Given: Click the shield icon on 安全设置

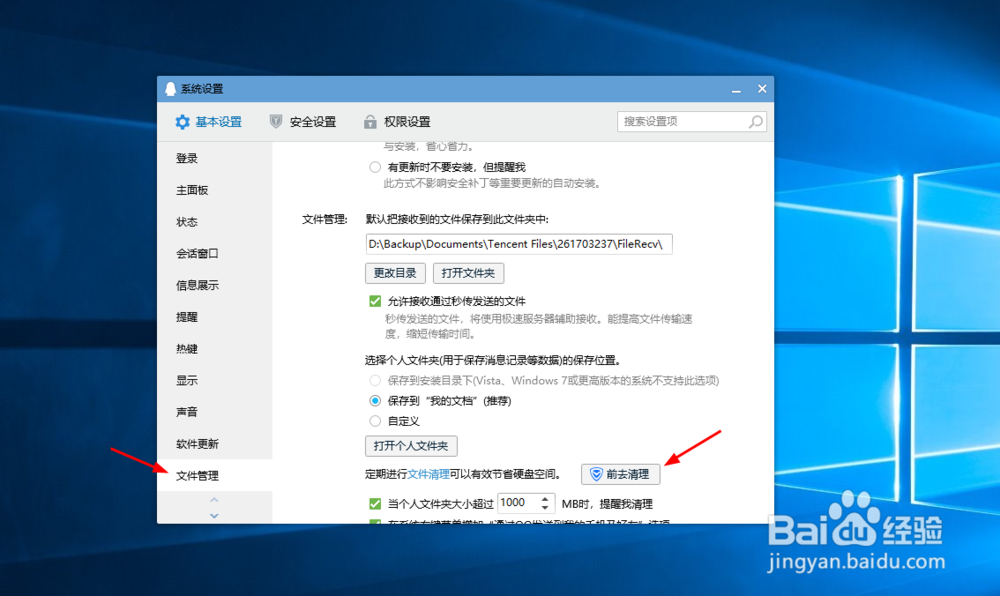Looking at the screenshot, I should 276,121.
